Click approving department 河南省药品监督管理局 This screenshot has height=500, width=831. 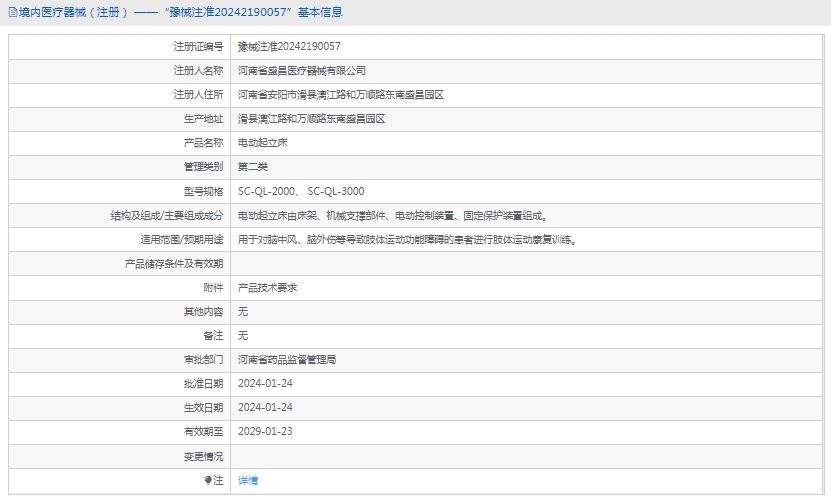pos(287,360)
